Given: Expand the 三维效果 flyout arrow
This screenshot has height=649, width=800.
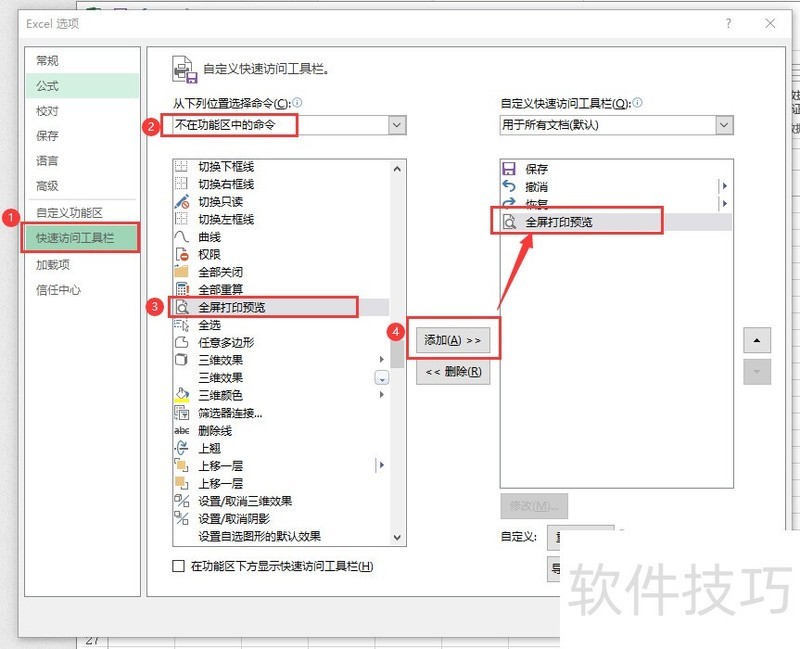Looking at the screenshot, I should (x=381, y=360).
